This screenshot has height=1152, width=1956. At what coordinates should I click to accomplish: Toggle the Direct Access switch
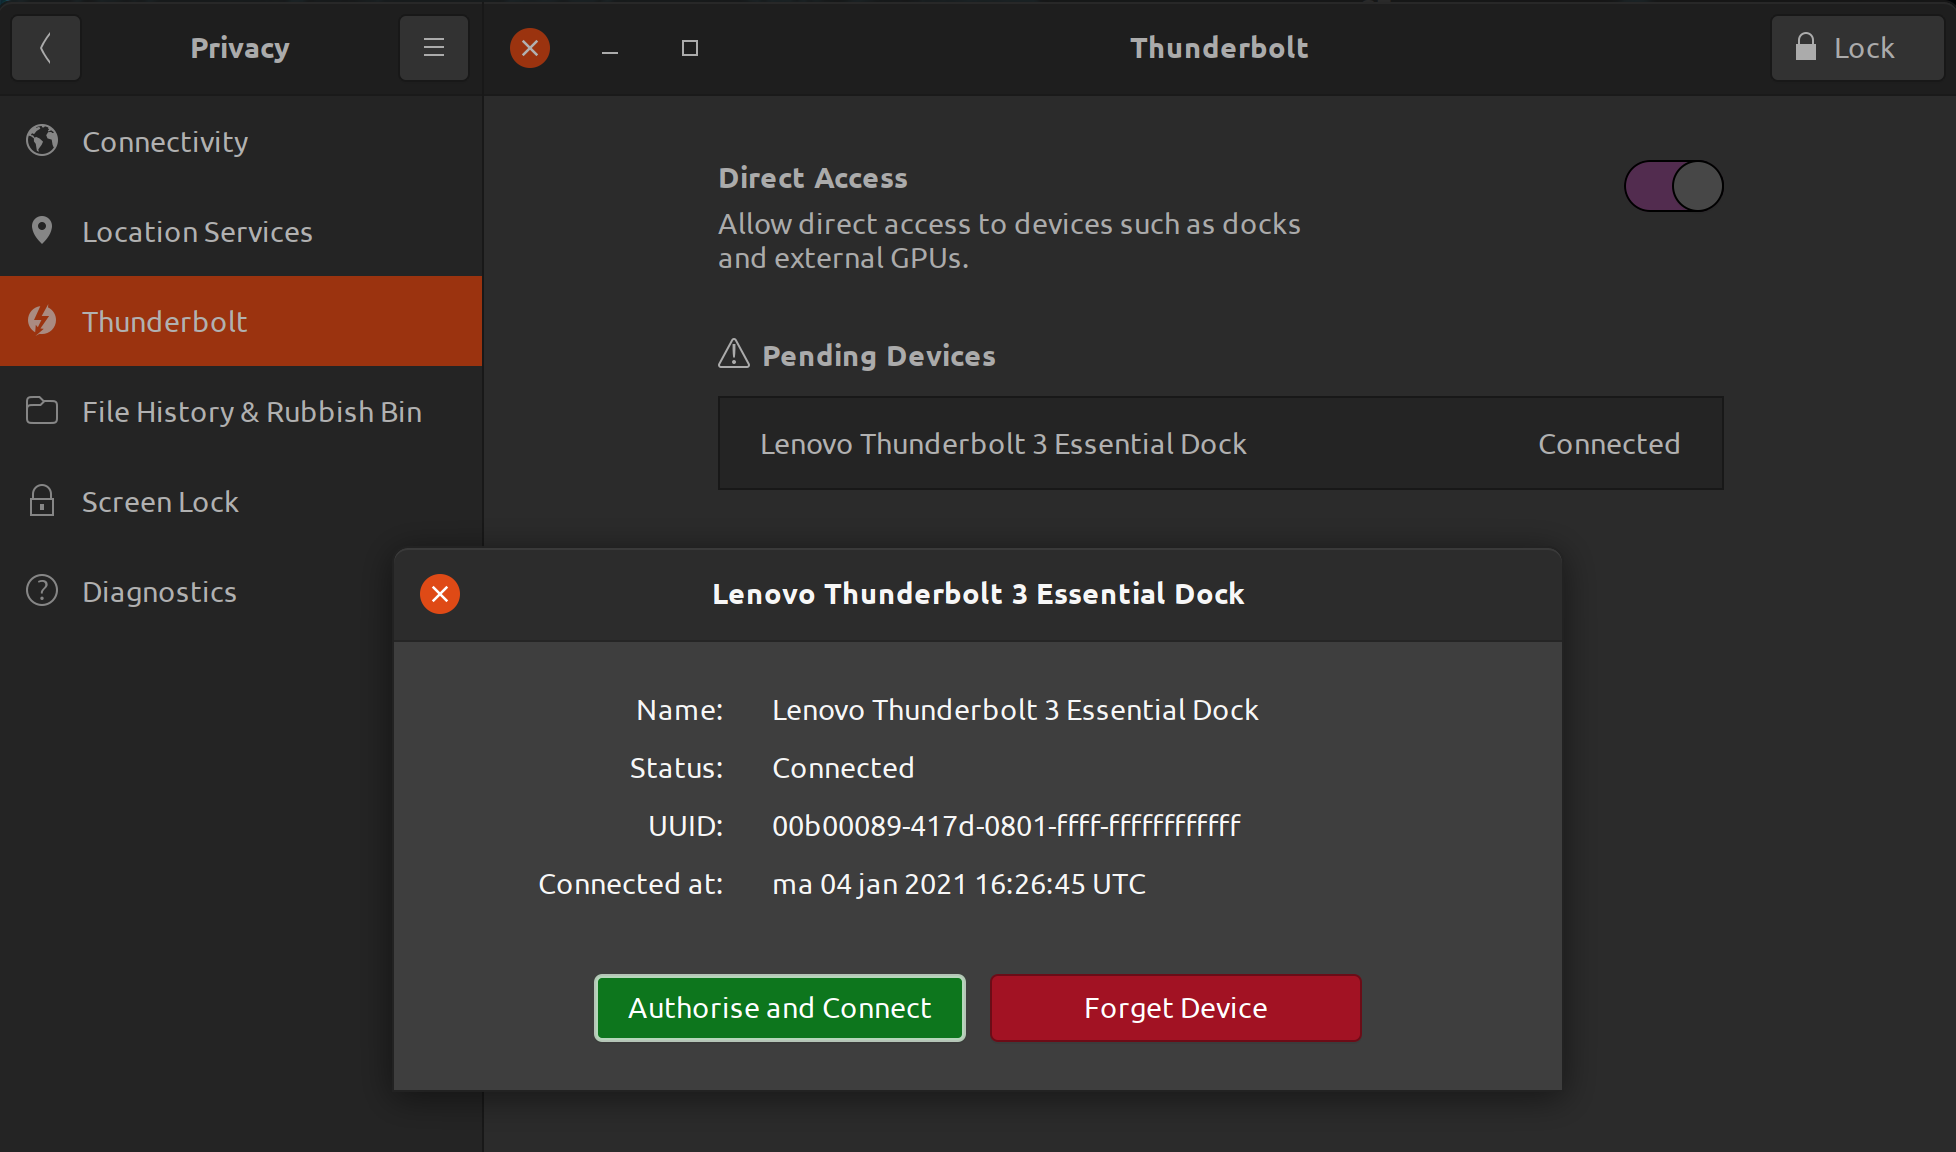click(1674, 186)
